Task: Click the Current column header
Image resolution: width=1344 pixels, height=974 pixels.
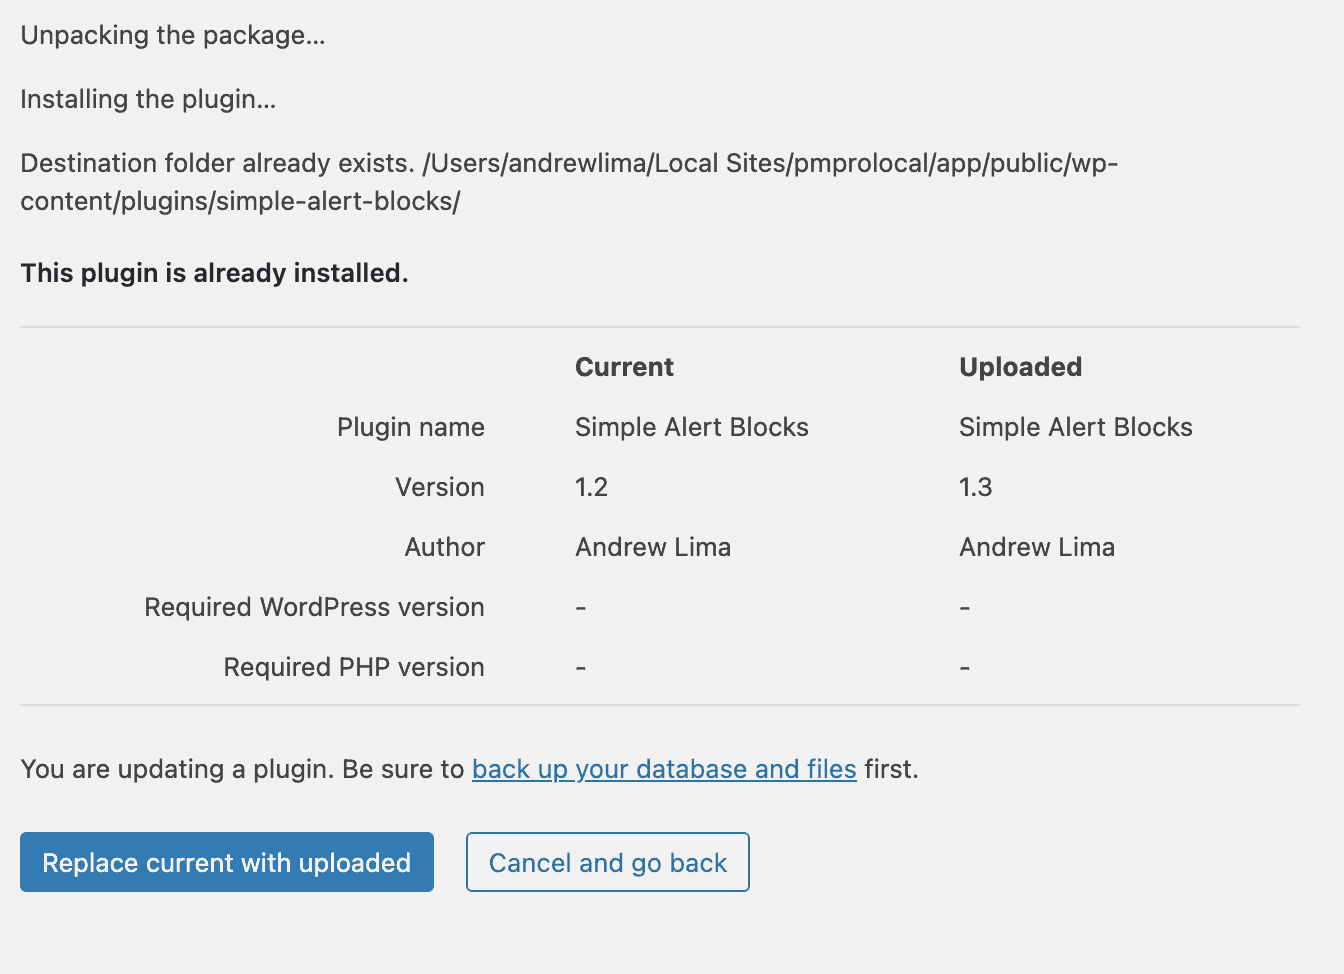Action: pyautogui.click(x=623, y=366)
